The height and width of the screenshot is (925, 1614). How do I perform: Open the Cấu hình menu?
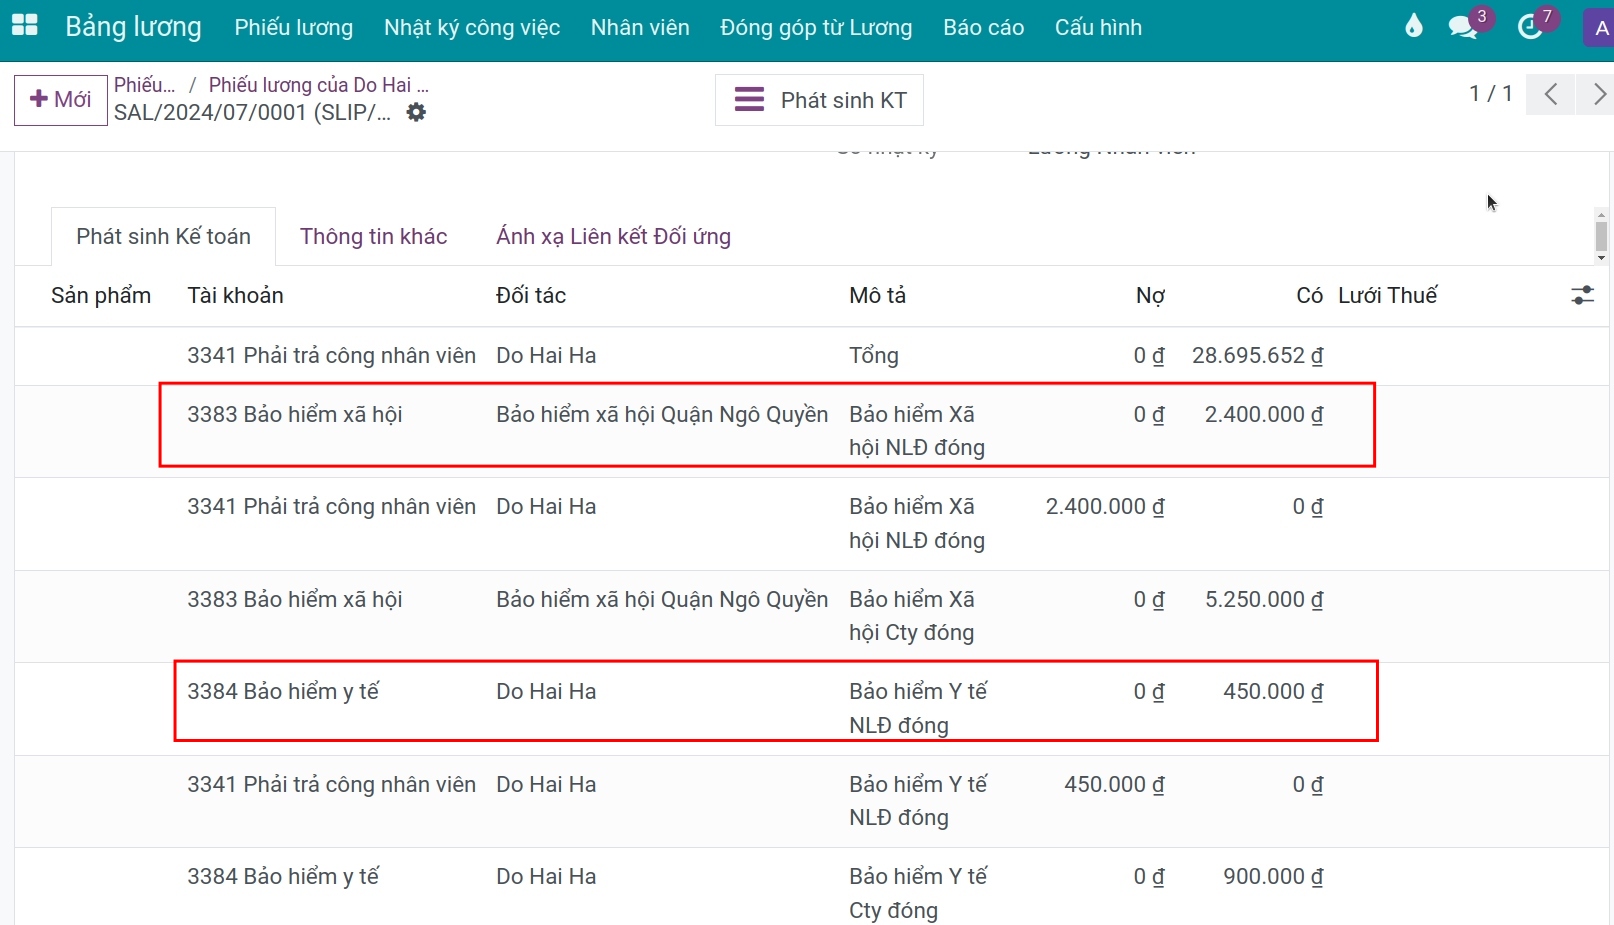point(1098,27)
